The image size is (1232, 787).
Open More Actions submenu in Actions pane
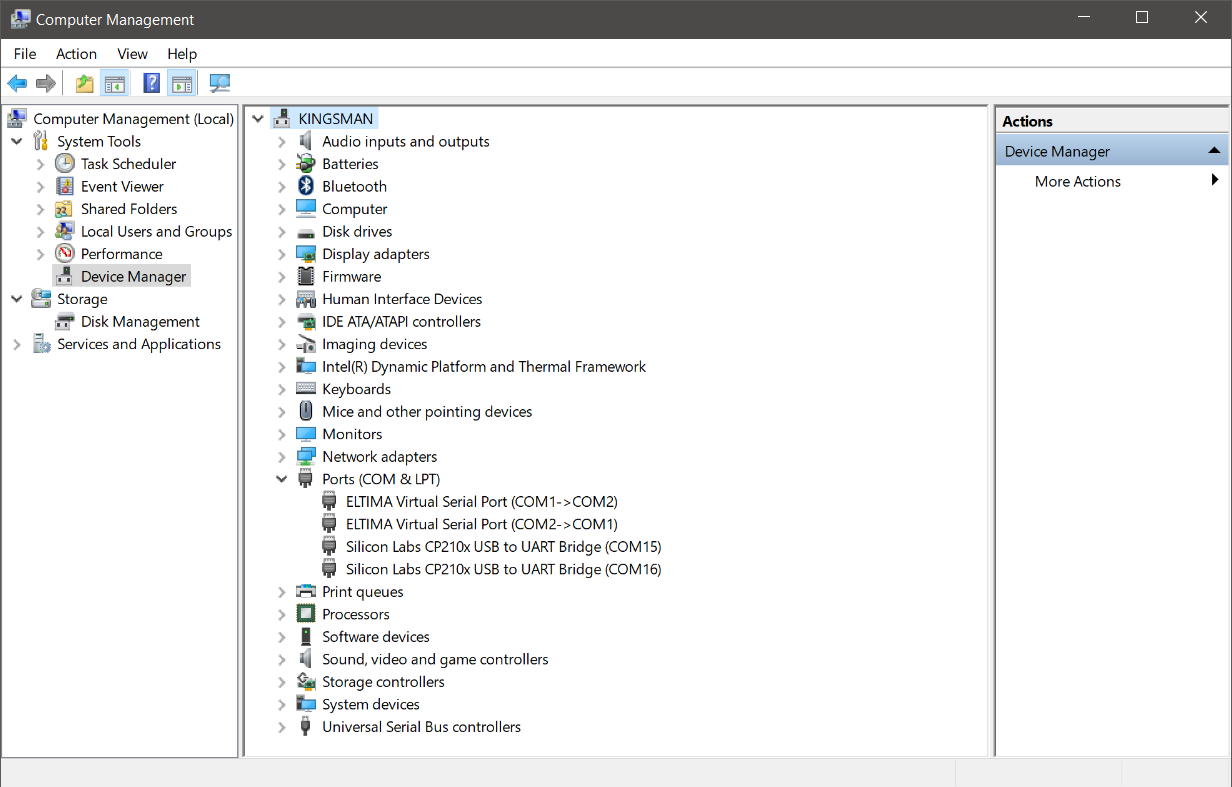[1077, 181]
